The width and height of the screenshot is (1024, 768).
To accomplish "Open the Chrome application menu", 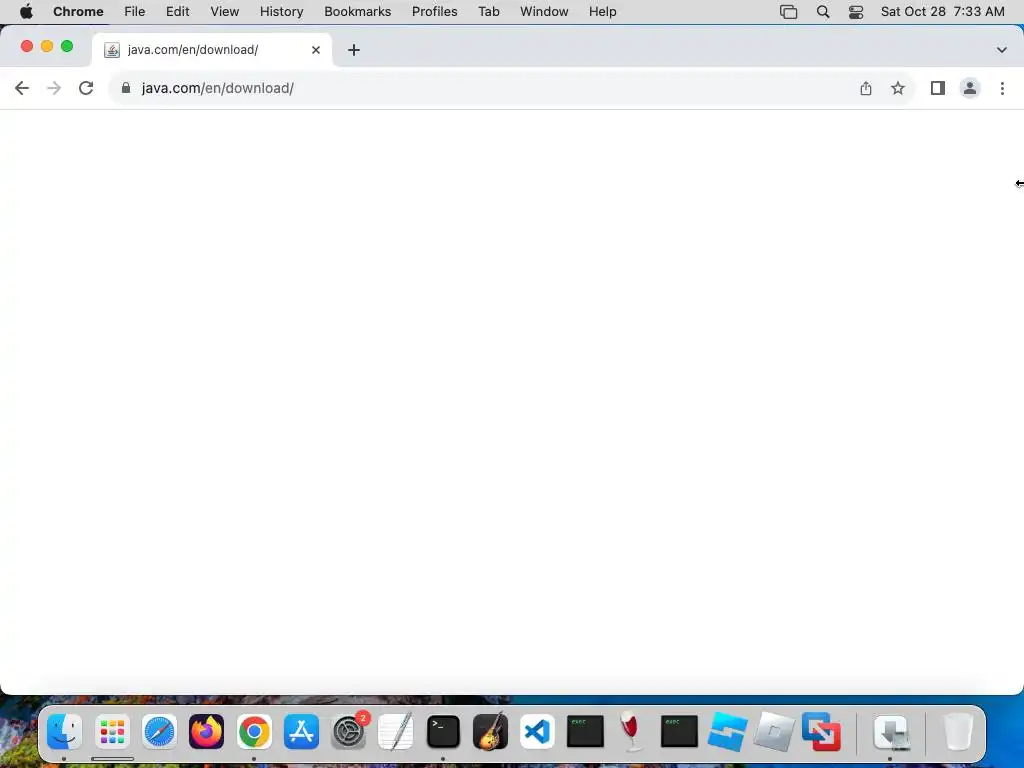I will pyautogui.click(x=78, y=12).
